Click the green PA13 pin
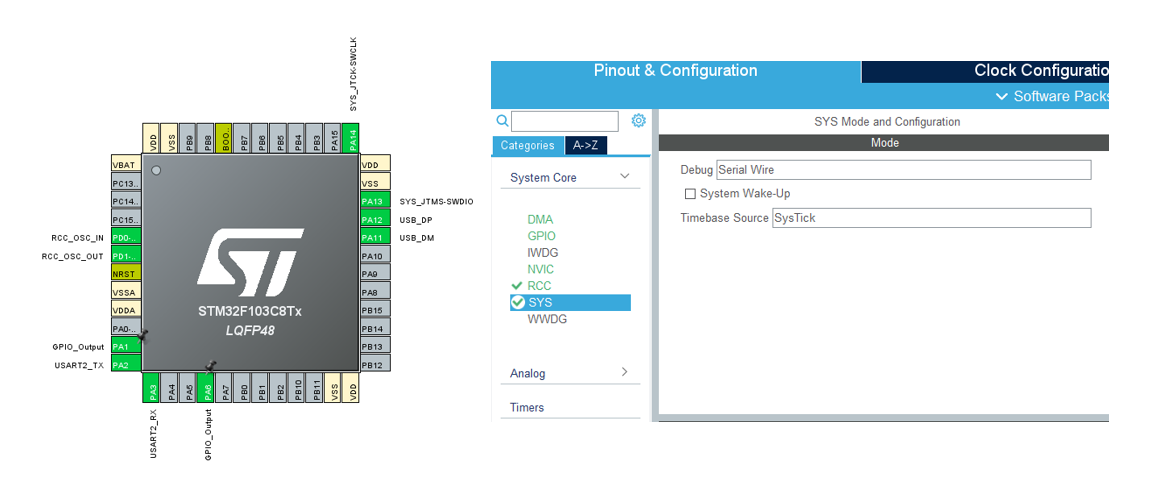 pos(375,201)
